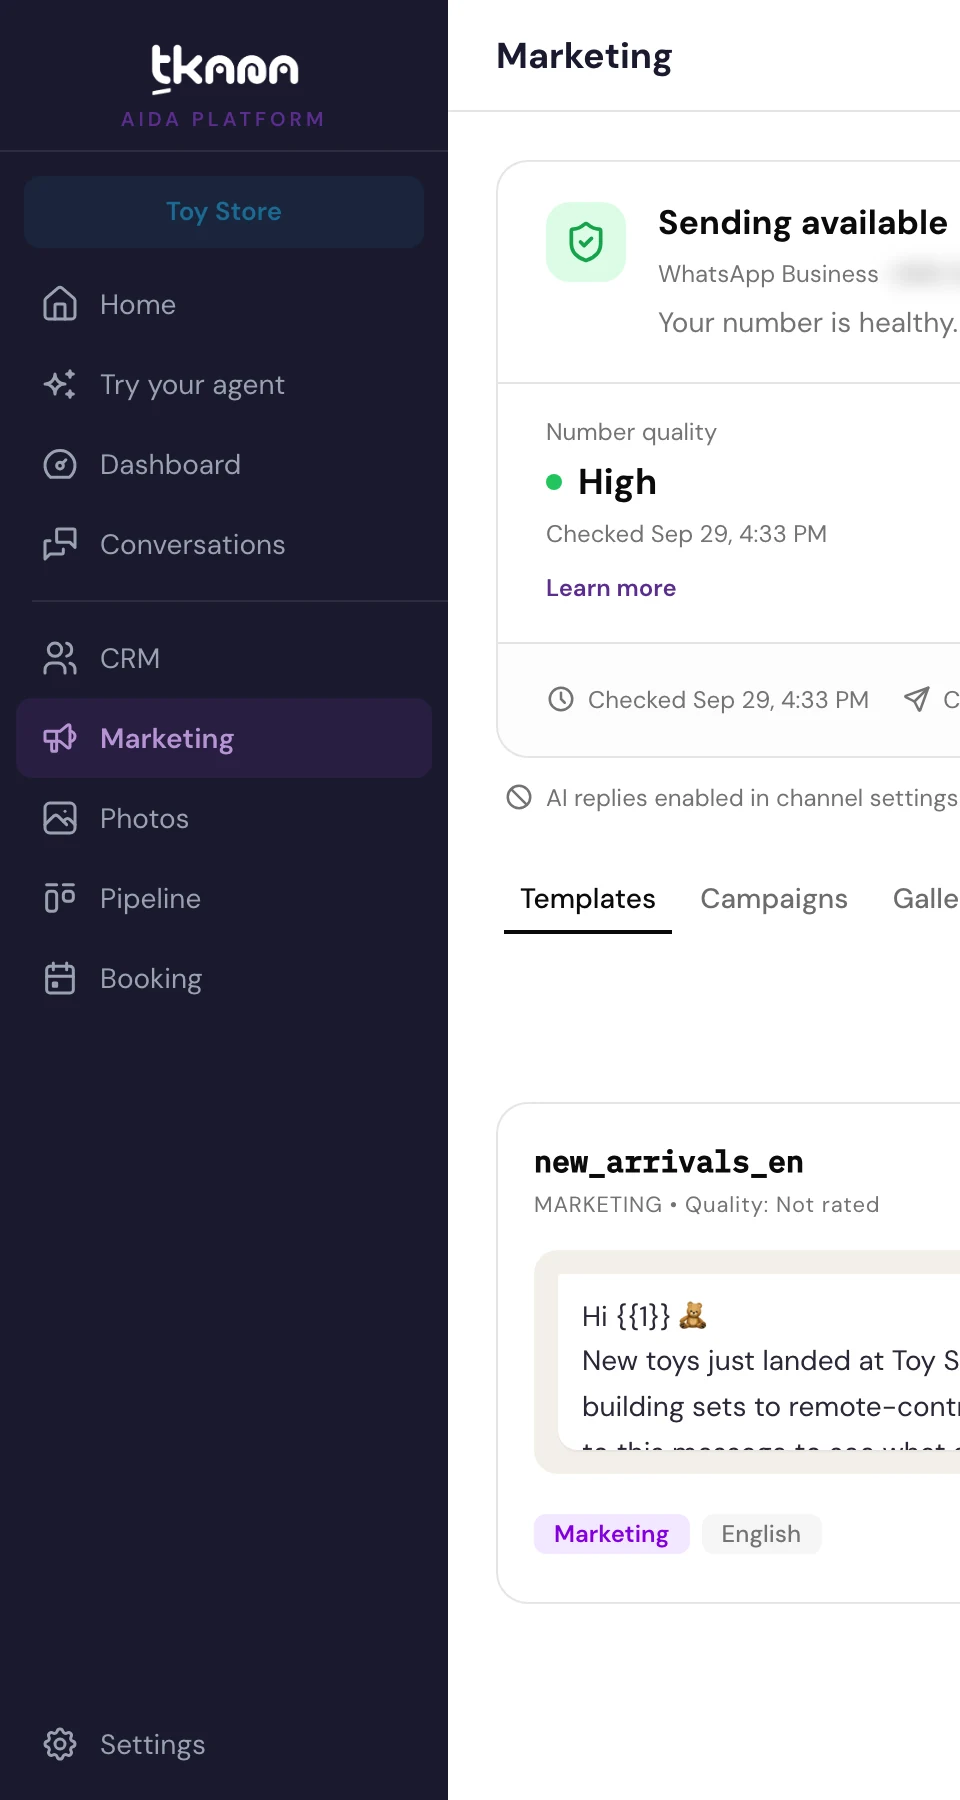The width and height of the screenshot is (960, 1800).
Task: Go to Dashboard
Action: (x=224, y=464)
